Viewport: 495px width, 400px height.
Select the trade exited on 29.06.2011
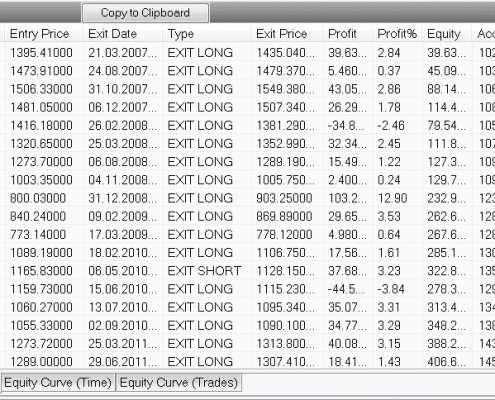247,362
